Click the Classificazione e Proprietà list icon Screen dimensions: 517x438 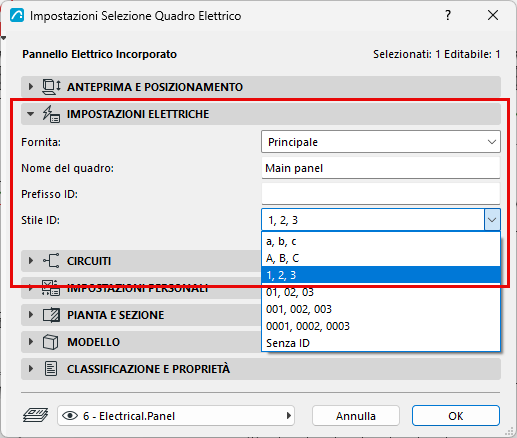pos(51,369)
